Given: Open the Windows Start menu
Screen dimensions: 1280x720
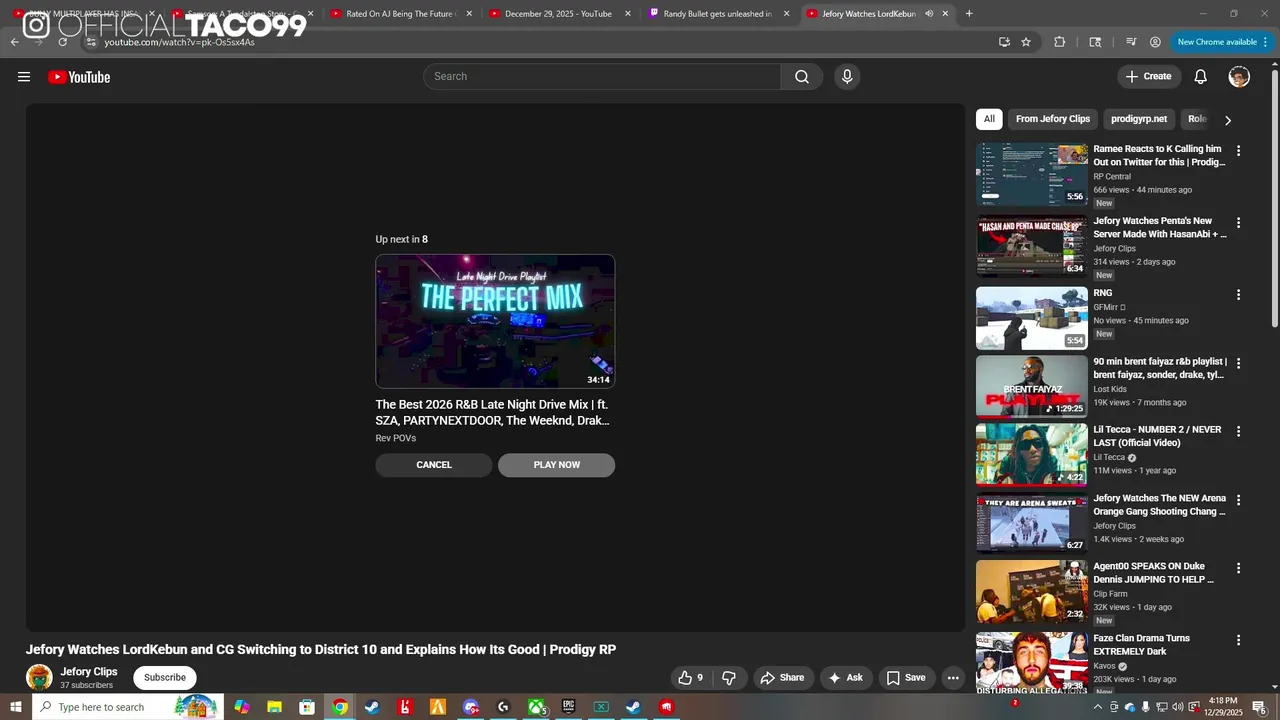Looking at the screenshot, I should [15, 707].
